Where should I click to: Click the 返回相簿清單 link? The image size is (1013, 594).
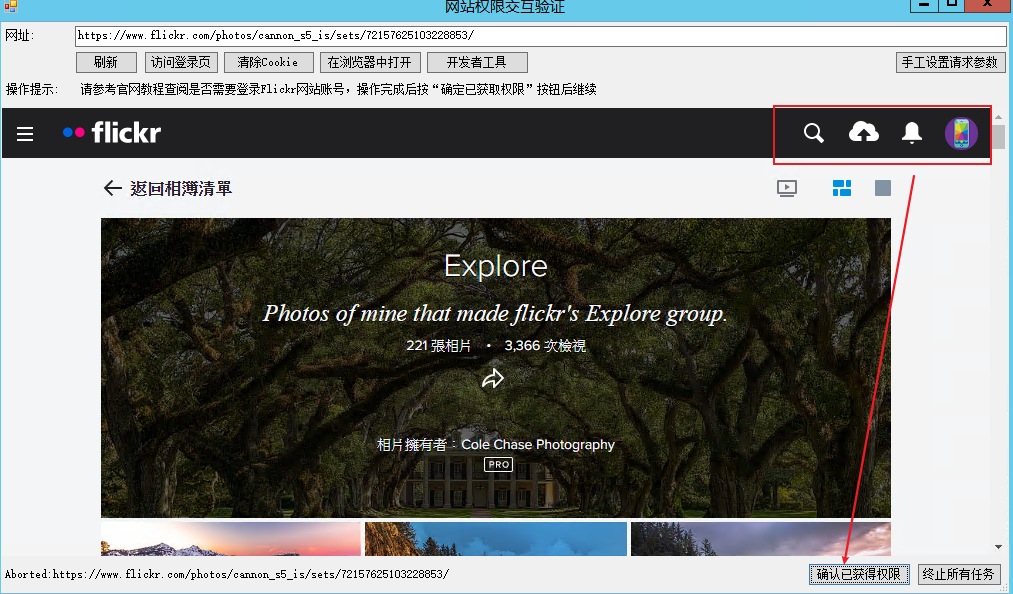181,189
